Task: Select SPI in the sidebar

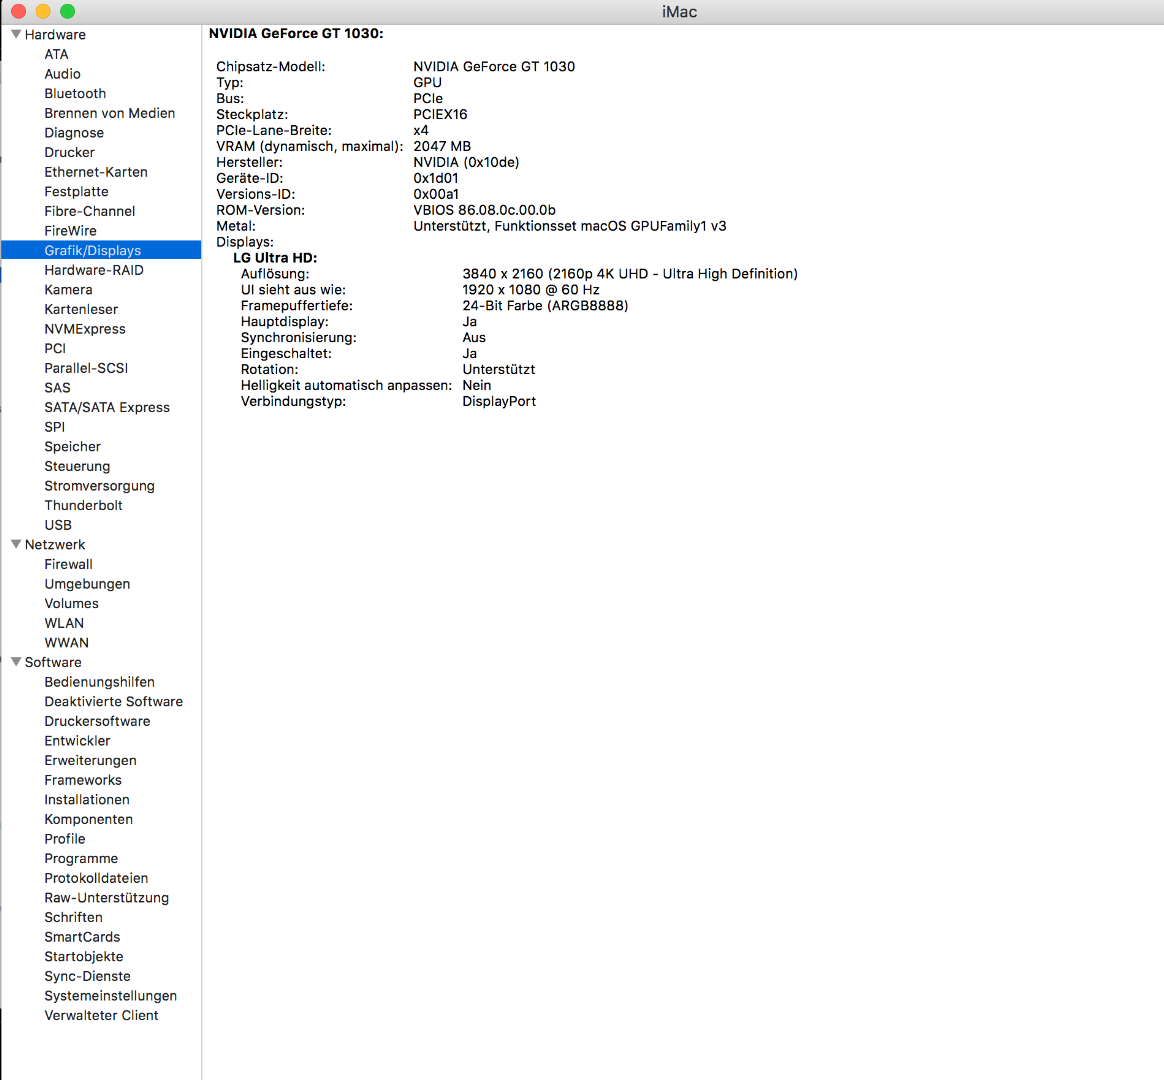Action: click(x=55, y=427)
